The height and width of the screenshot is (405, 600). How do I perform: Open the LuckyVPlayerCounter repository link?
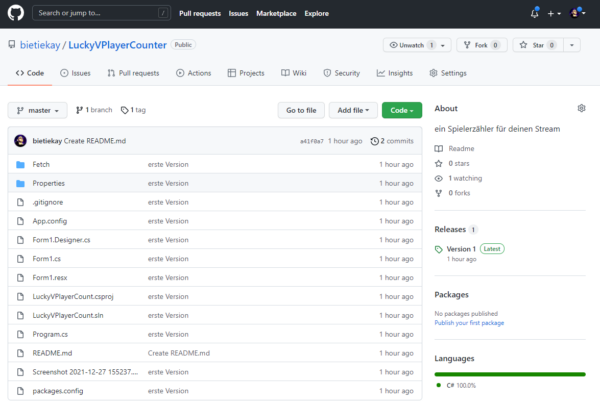117,45
